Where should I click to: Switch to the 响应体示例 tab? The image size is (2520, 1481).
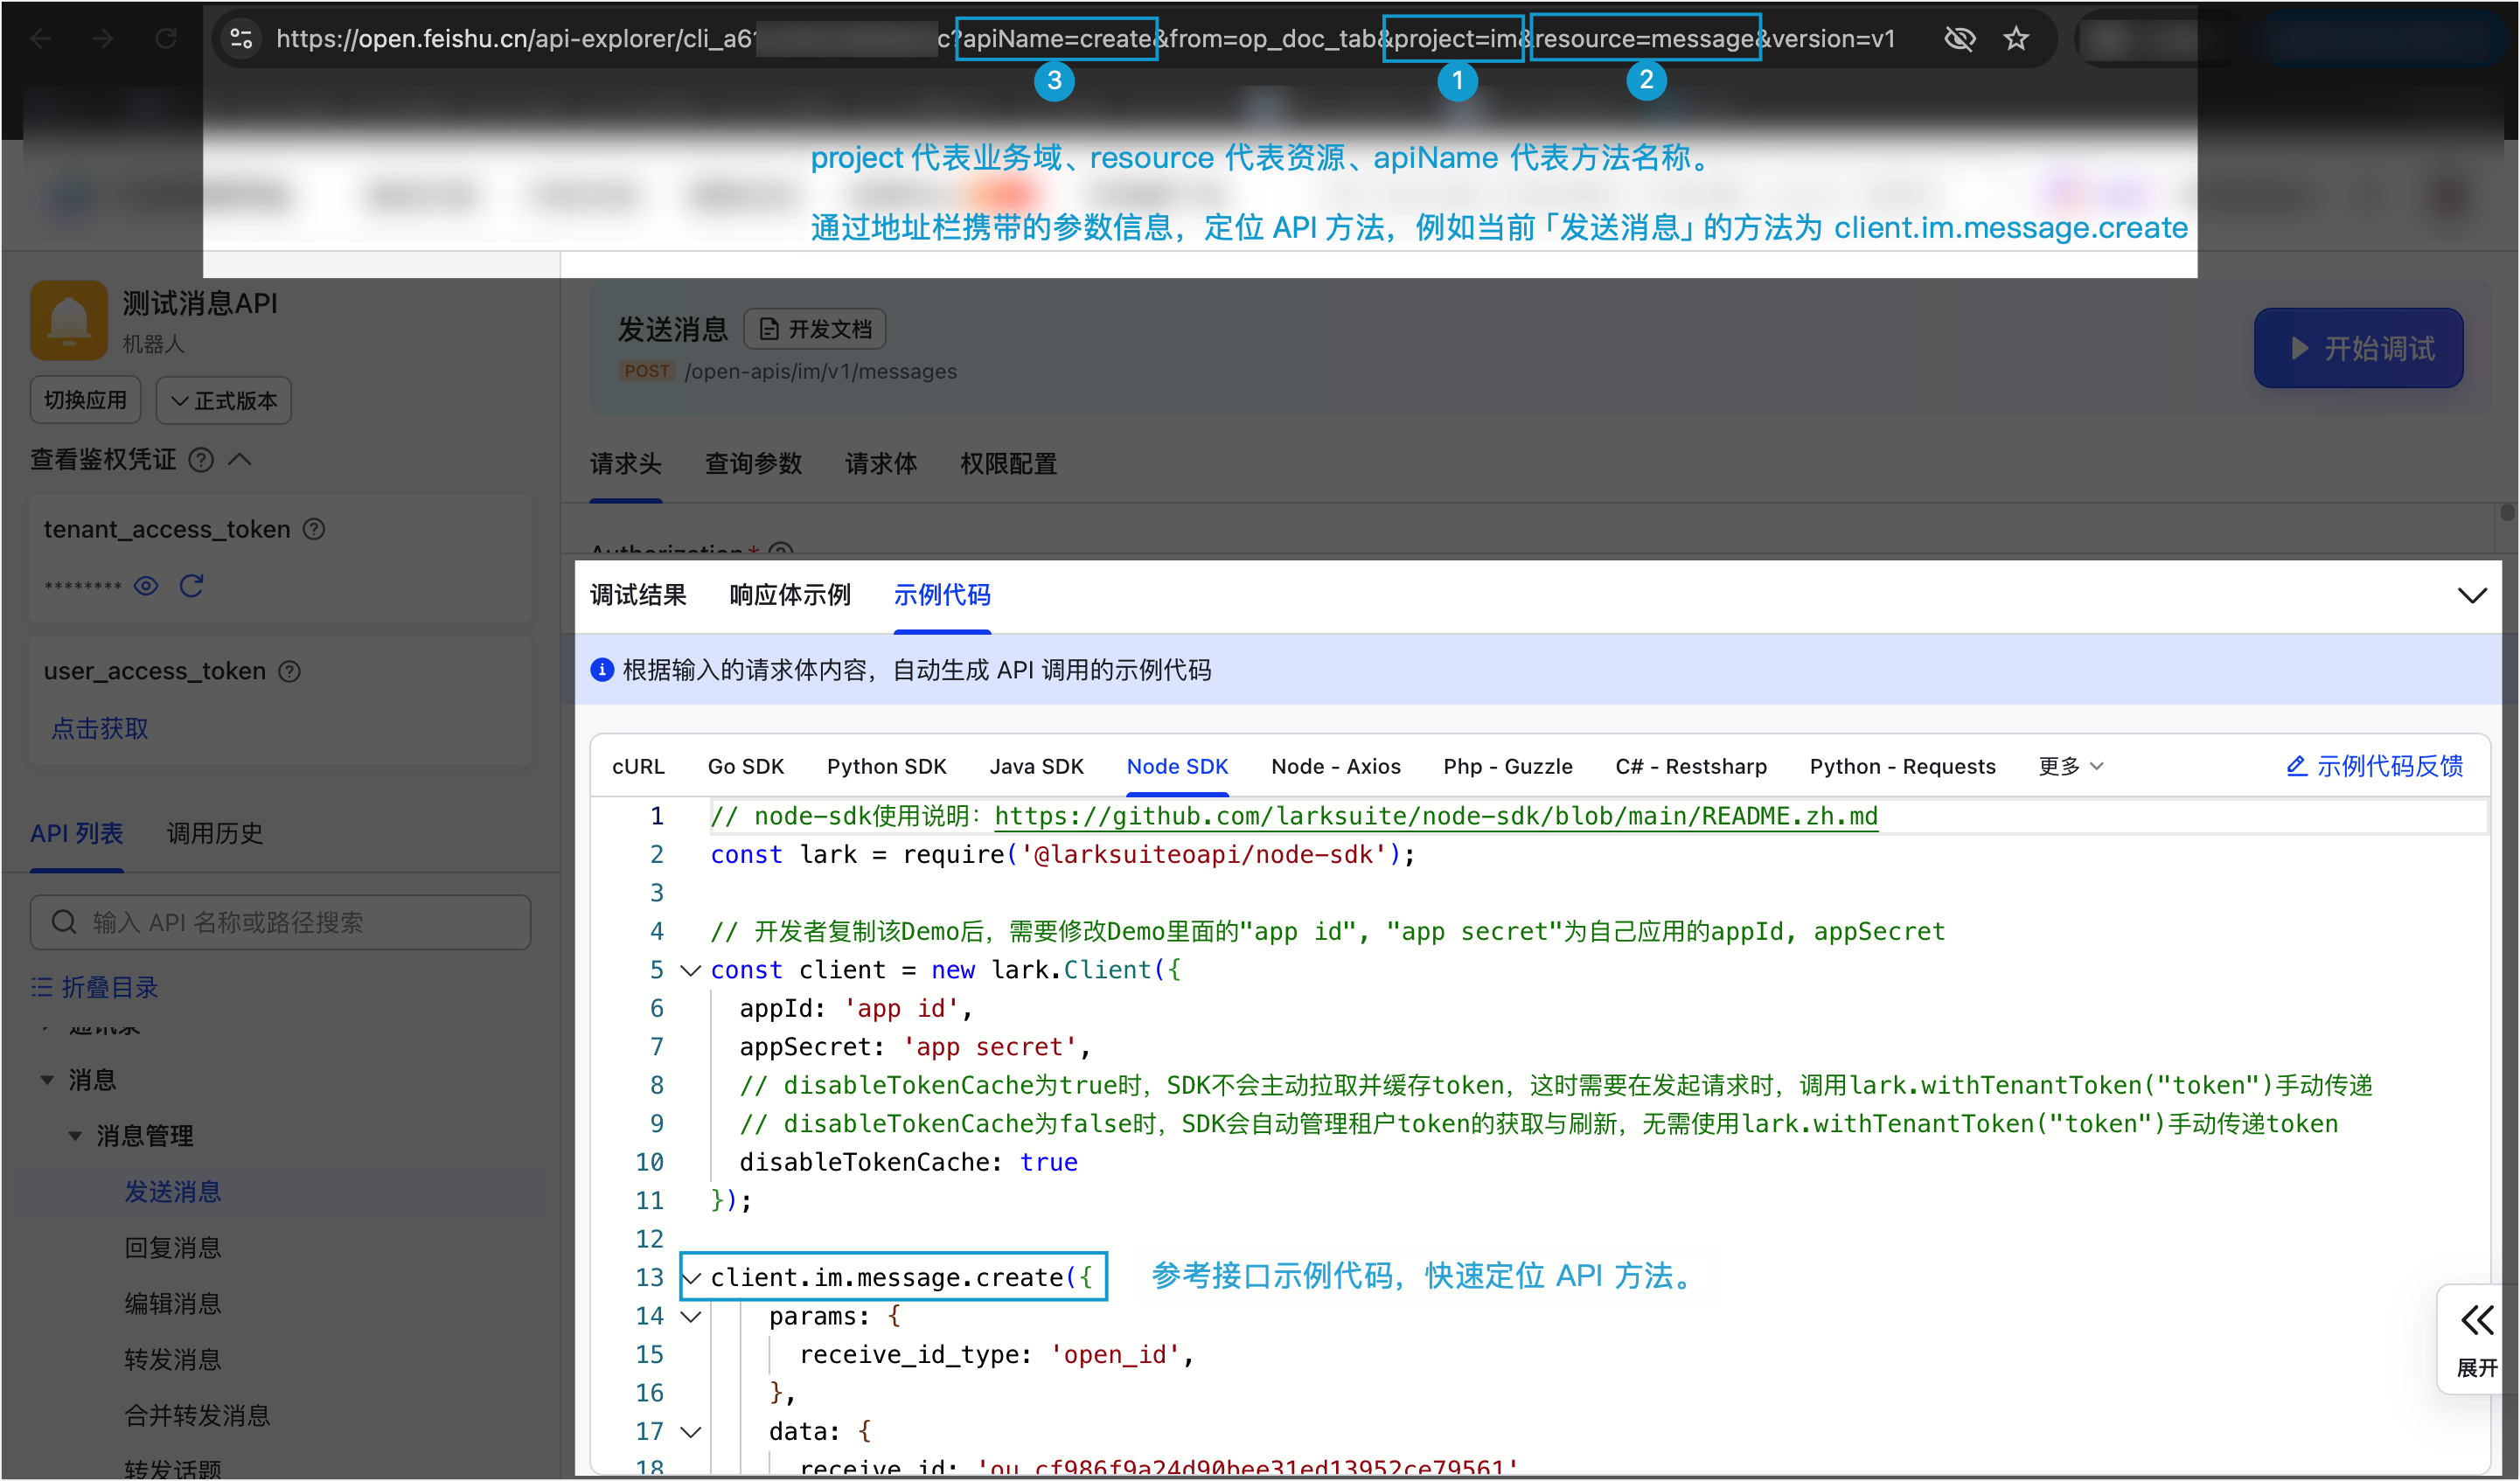pyautogui.click(x=789, y=596)
